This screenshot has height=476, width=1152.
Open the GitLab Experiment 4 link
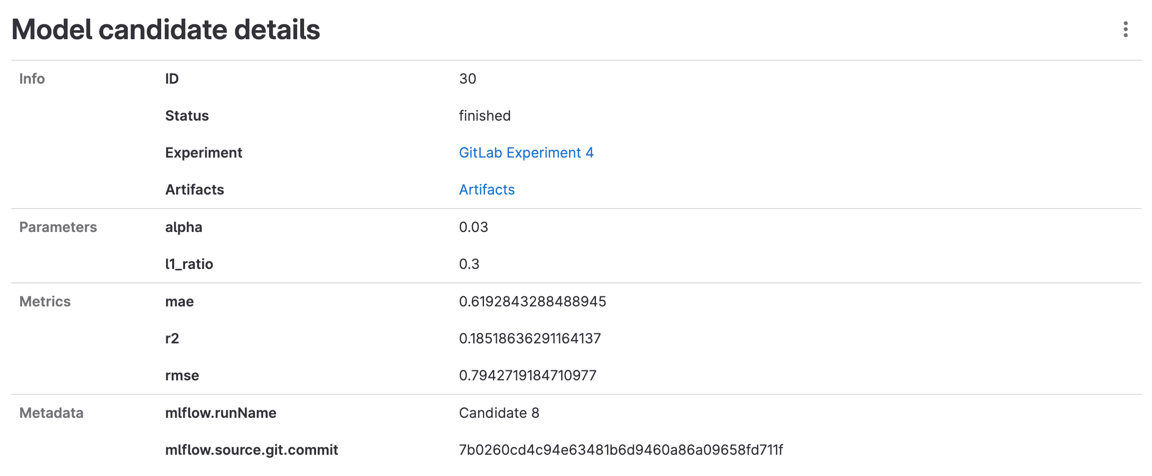[x=526, y=153]
